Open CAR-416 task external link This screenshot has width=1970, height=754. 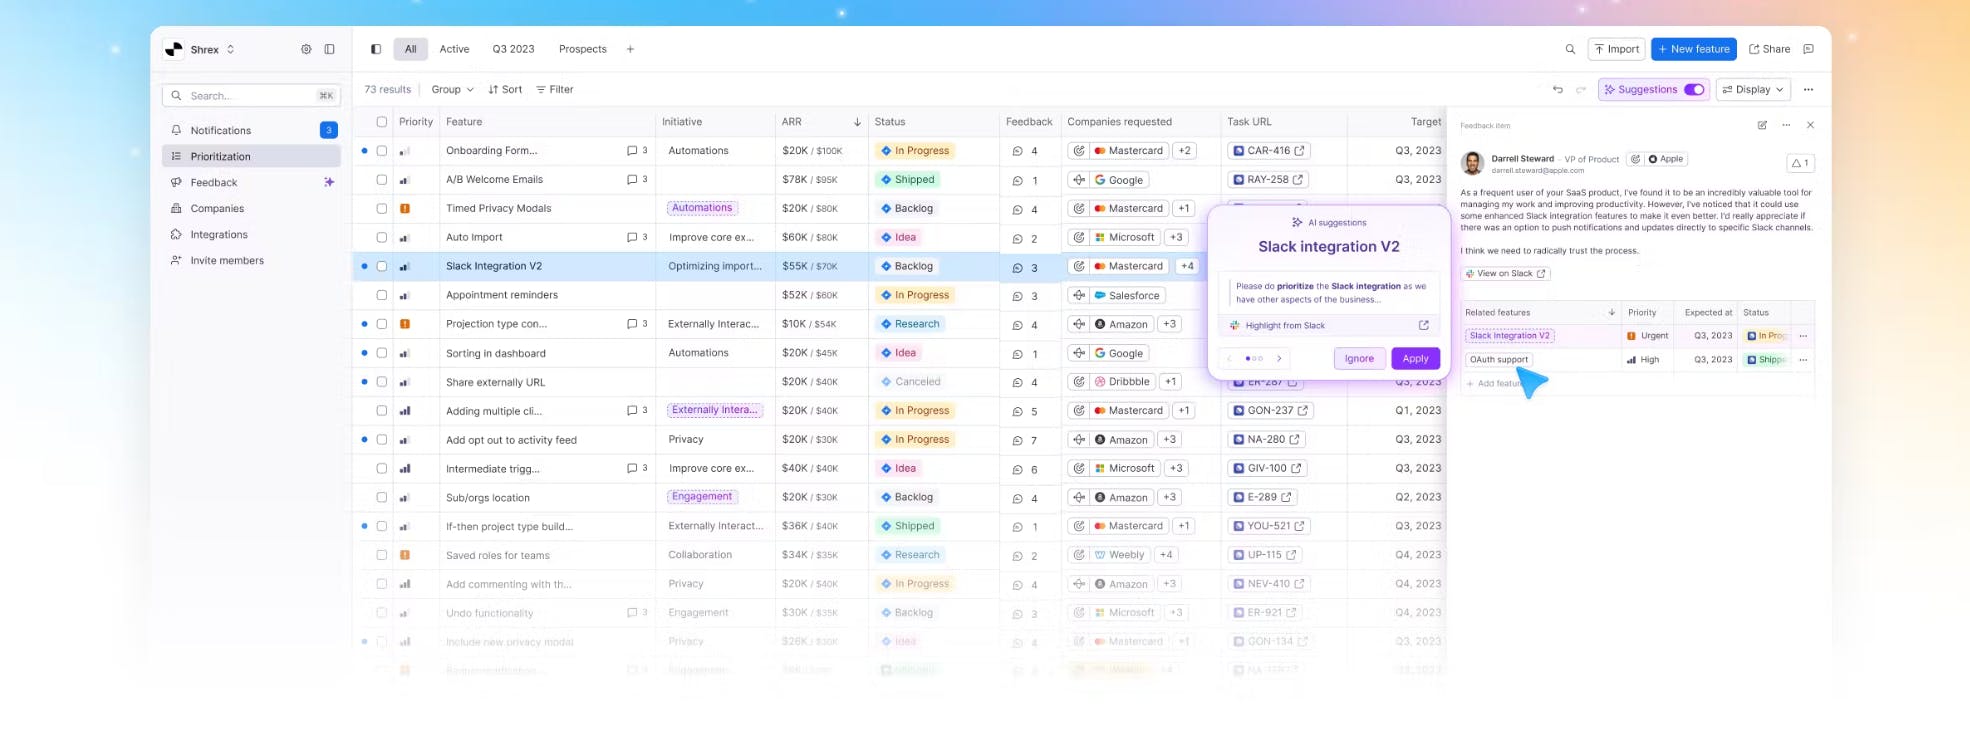point(1299,151)
